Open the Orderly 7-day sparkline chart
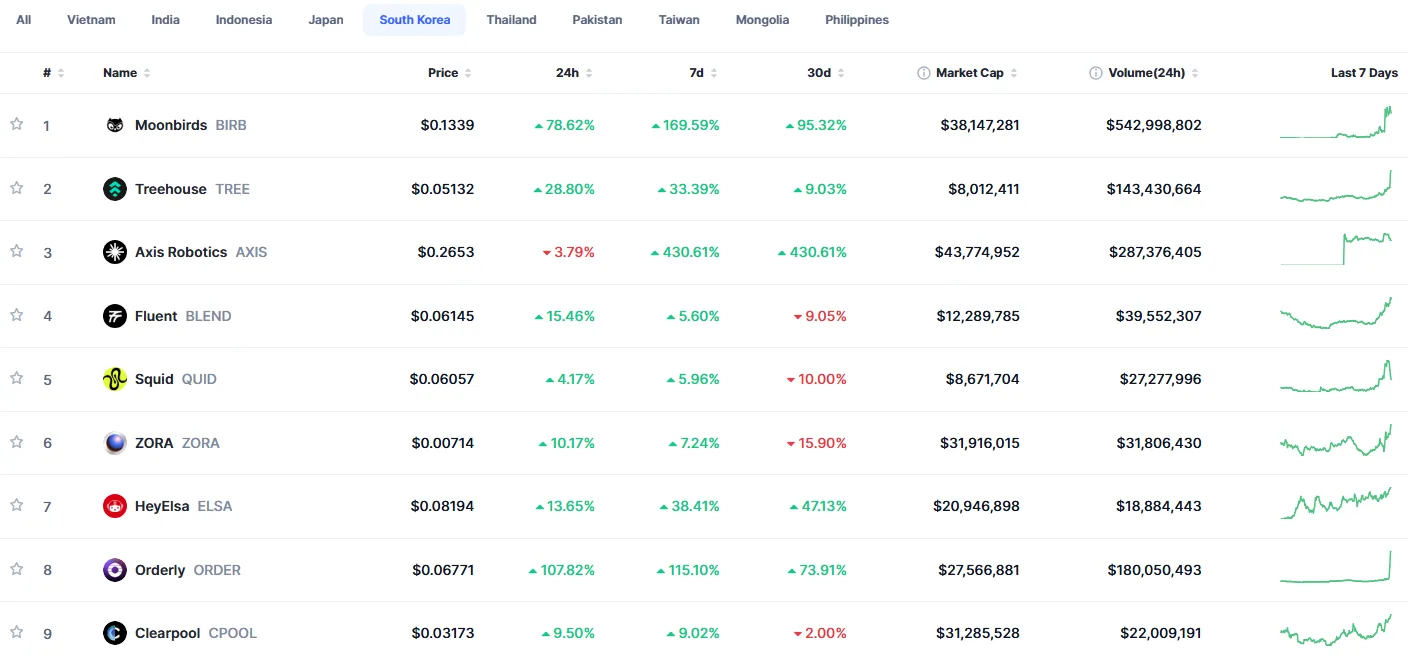This screenshot has height=660, width=1408. pos(1336,566)
